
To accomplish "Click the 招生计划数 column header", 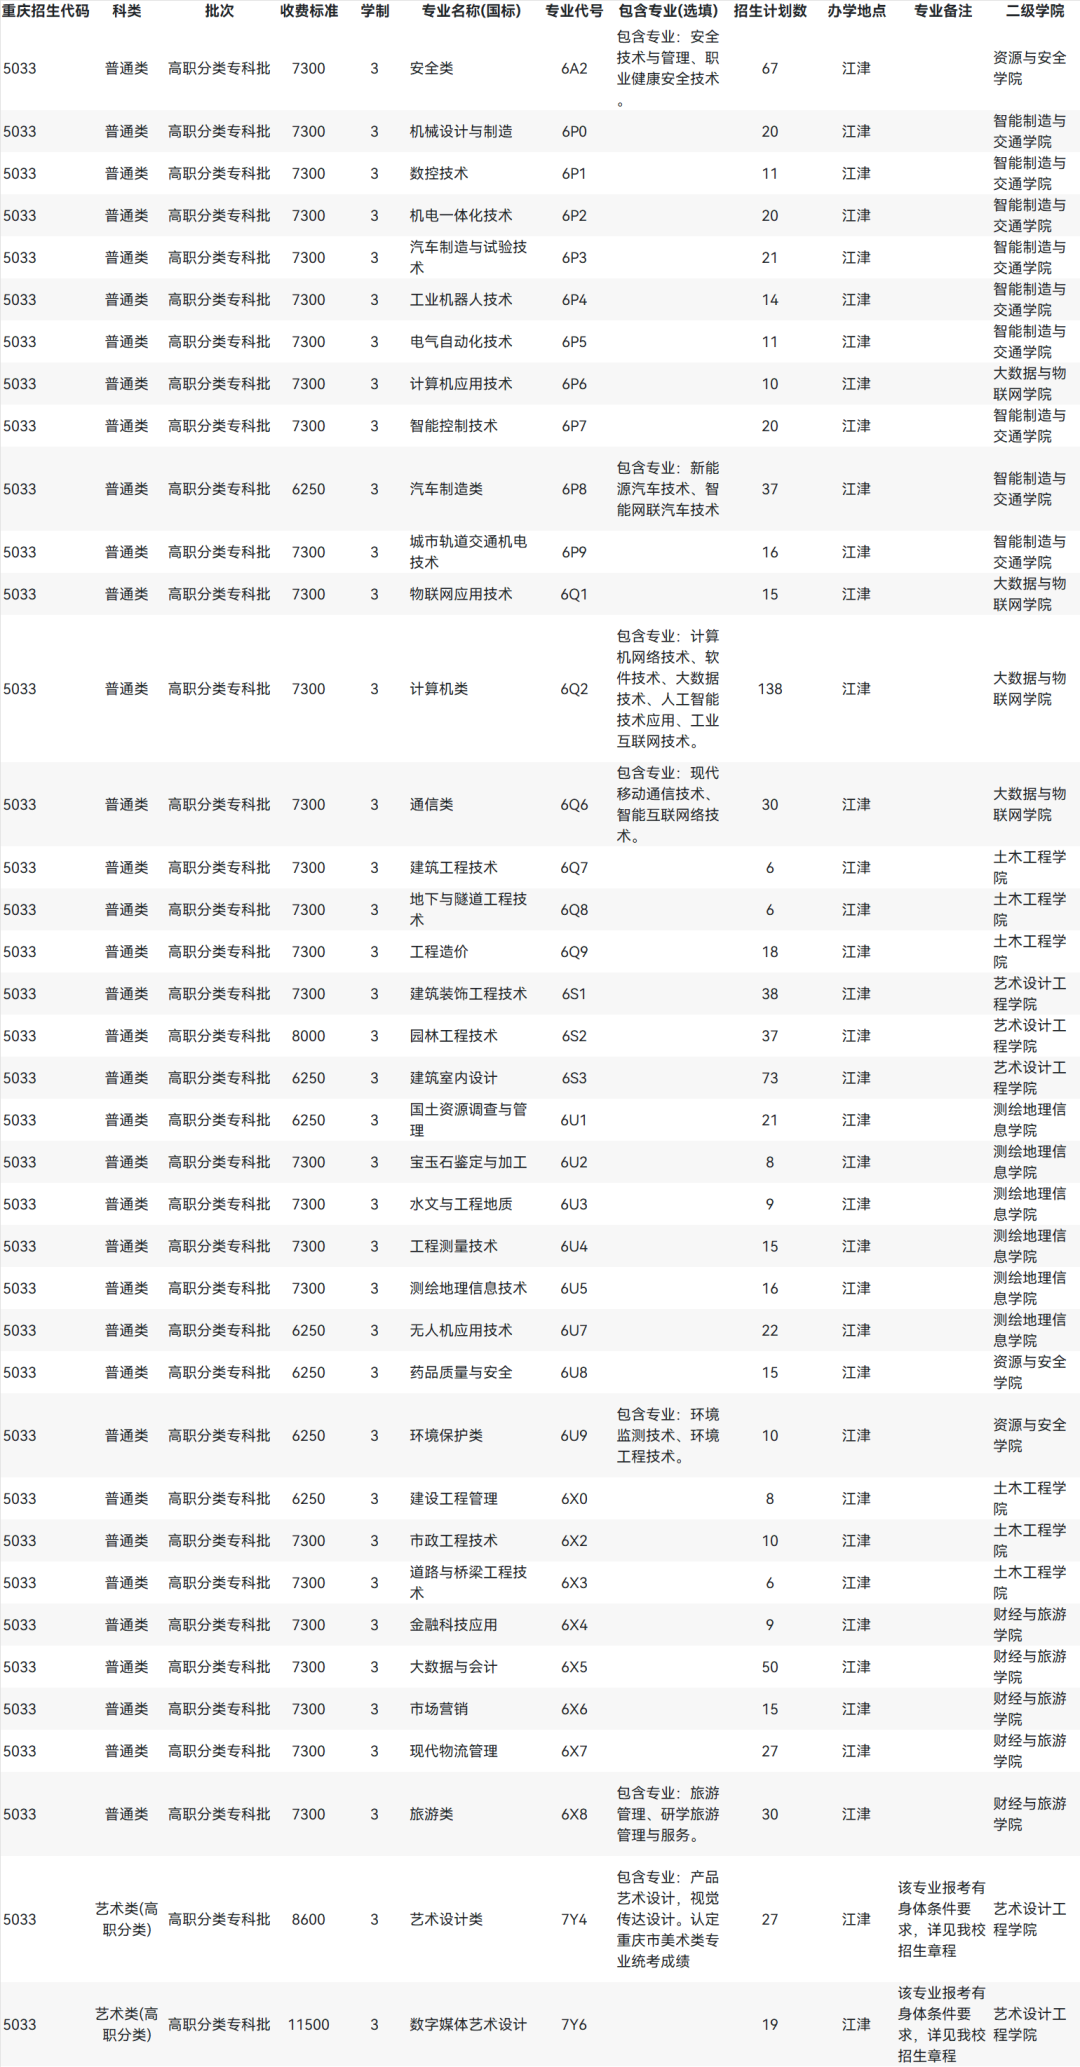I will click(770, 11).
